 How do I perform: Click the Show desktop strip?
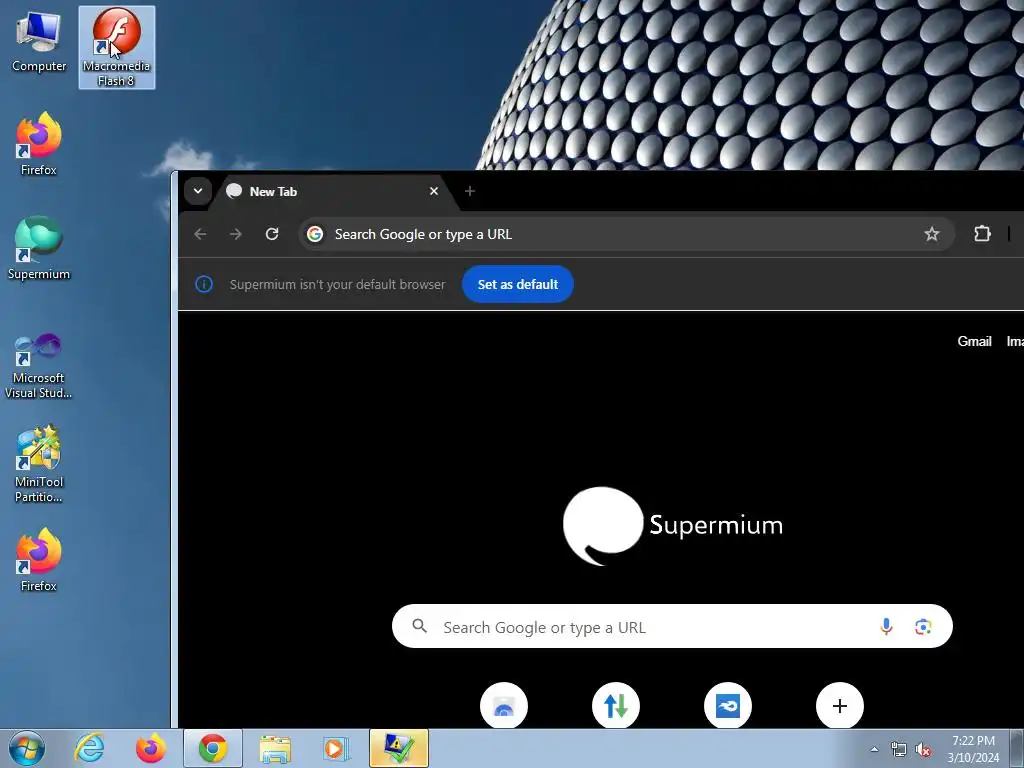1017,748
